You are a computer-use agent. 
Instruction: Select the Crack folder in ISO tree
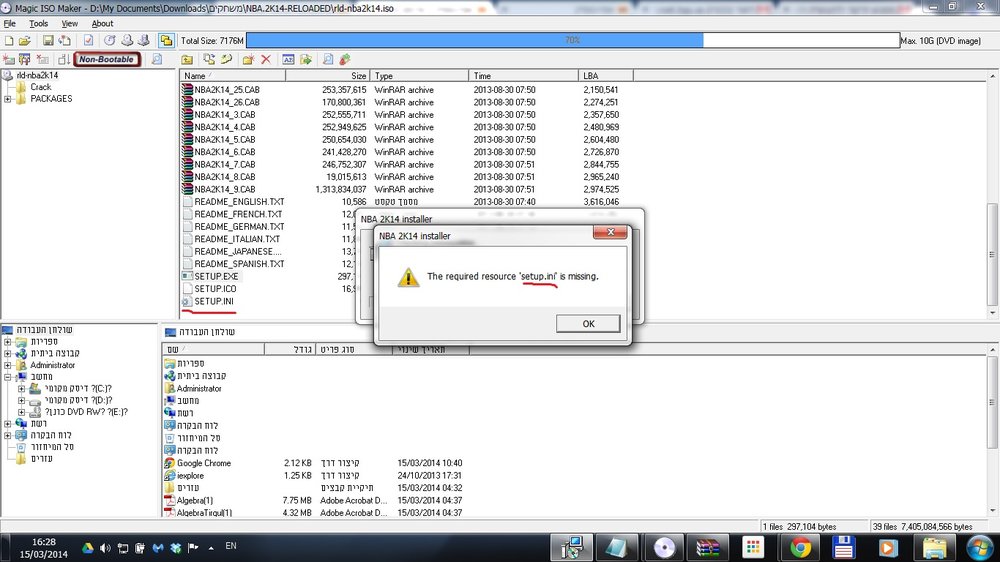pyautogui.click(x=40, y=87)
